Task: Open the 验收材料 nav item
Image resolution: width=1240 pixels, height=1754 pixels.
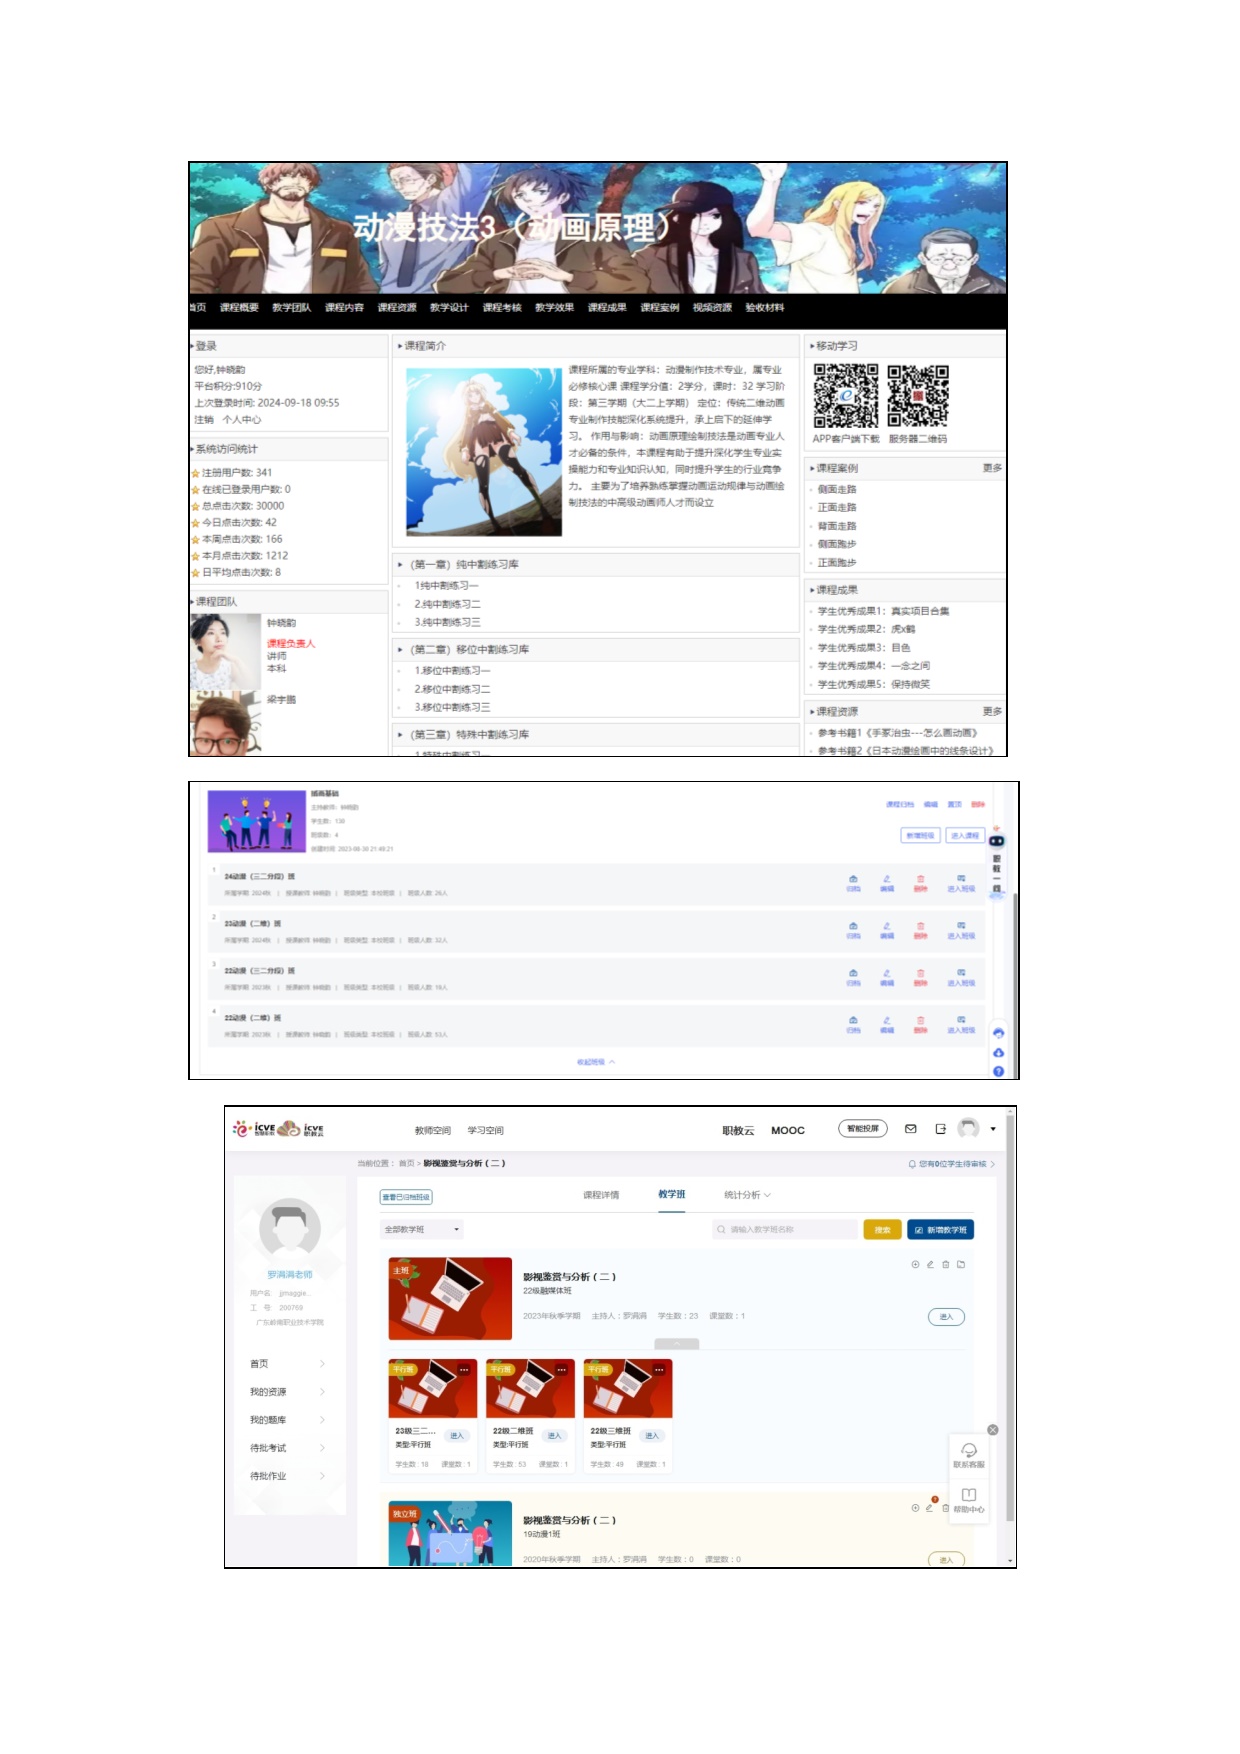Action: tap(765, 307)
